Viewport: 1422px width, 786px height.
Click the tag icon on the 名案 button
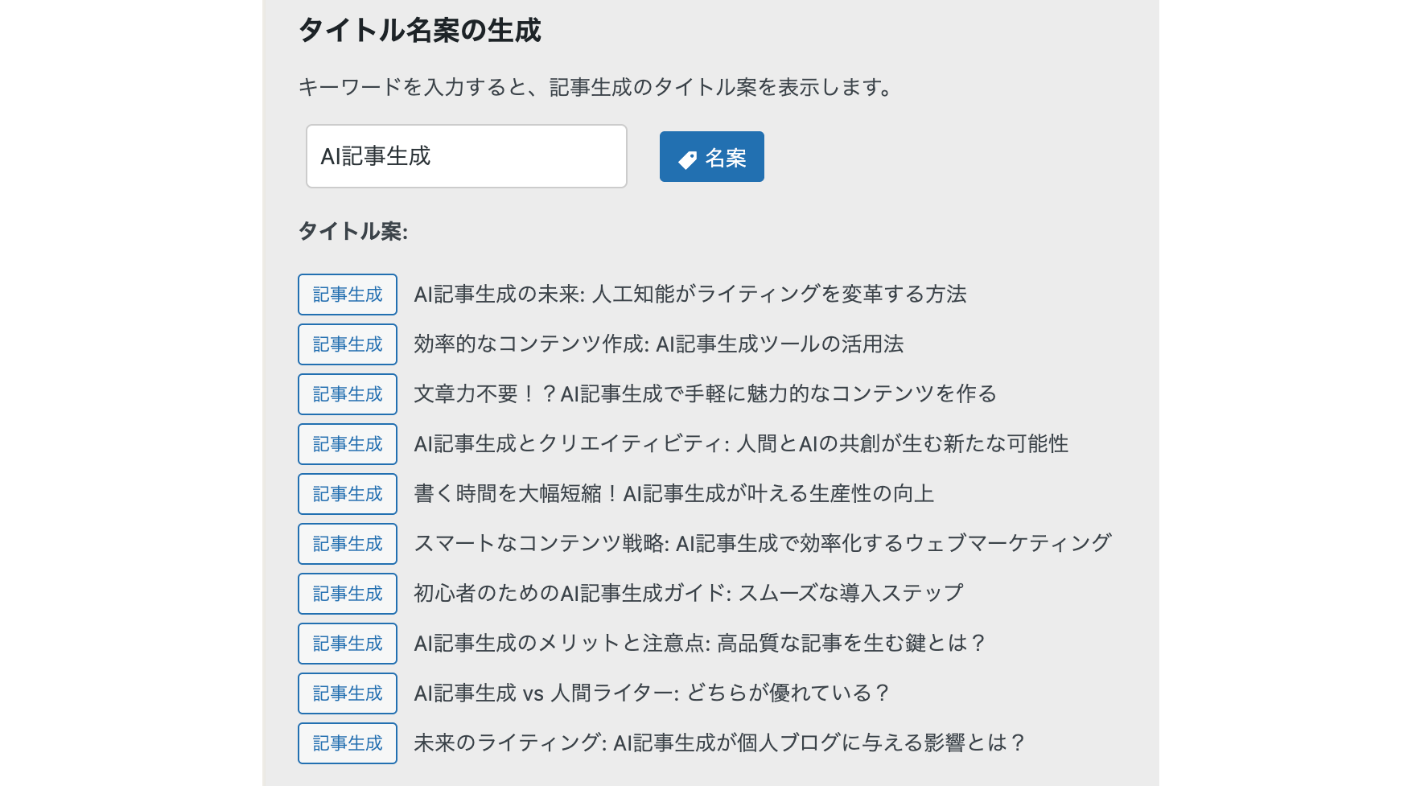coord(687,159)
